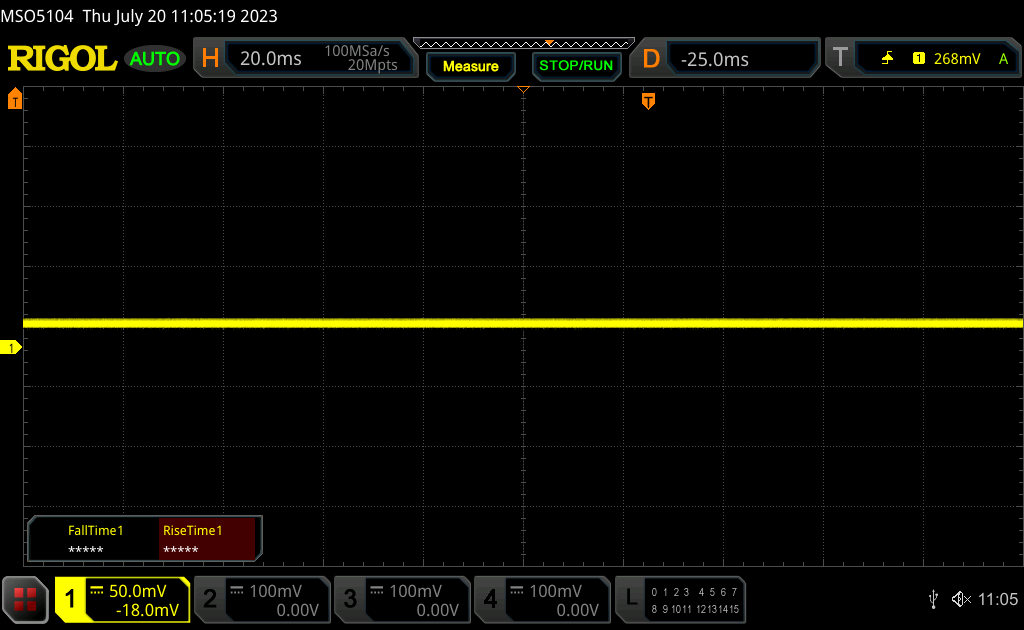Select the 20.0ms horizontal timebase value
This screenshot has height=630, width=1024.
pos(270,59)
